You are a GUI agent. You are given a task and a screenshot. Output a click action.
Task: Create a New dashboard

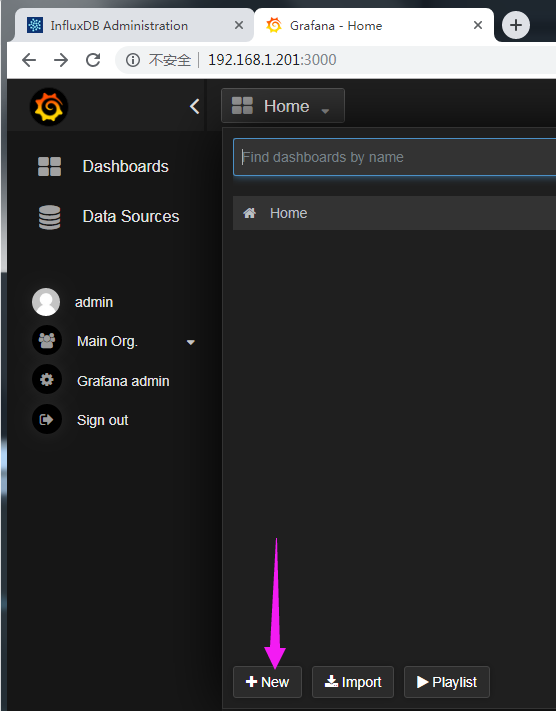click(x=267, y=682)
